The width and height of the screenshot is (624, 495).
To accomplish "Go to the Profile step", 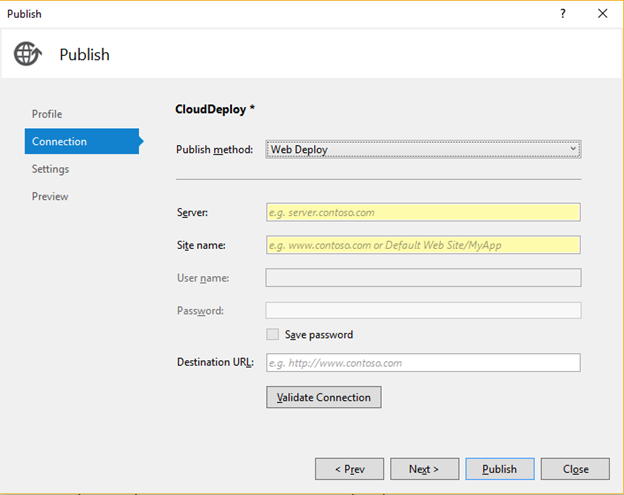I will coord(47,114).
